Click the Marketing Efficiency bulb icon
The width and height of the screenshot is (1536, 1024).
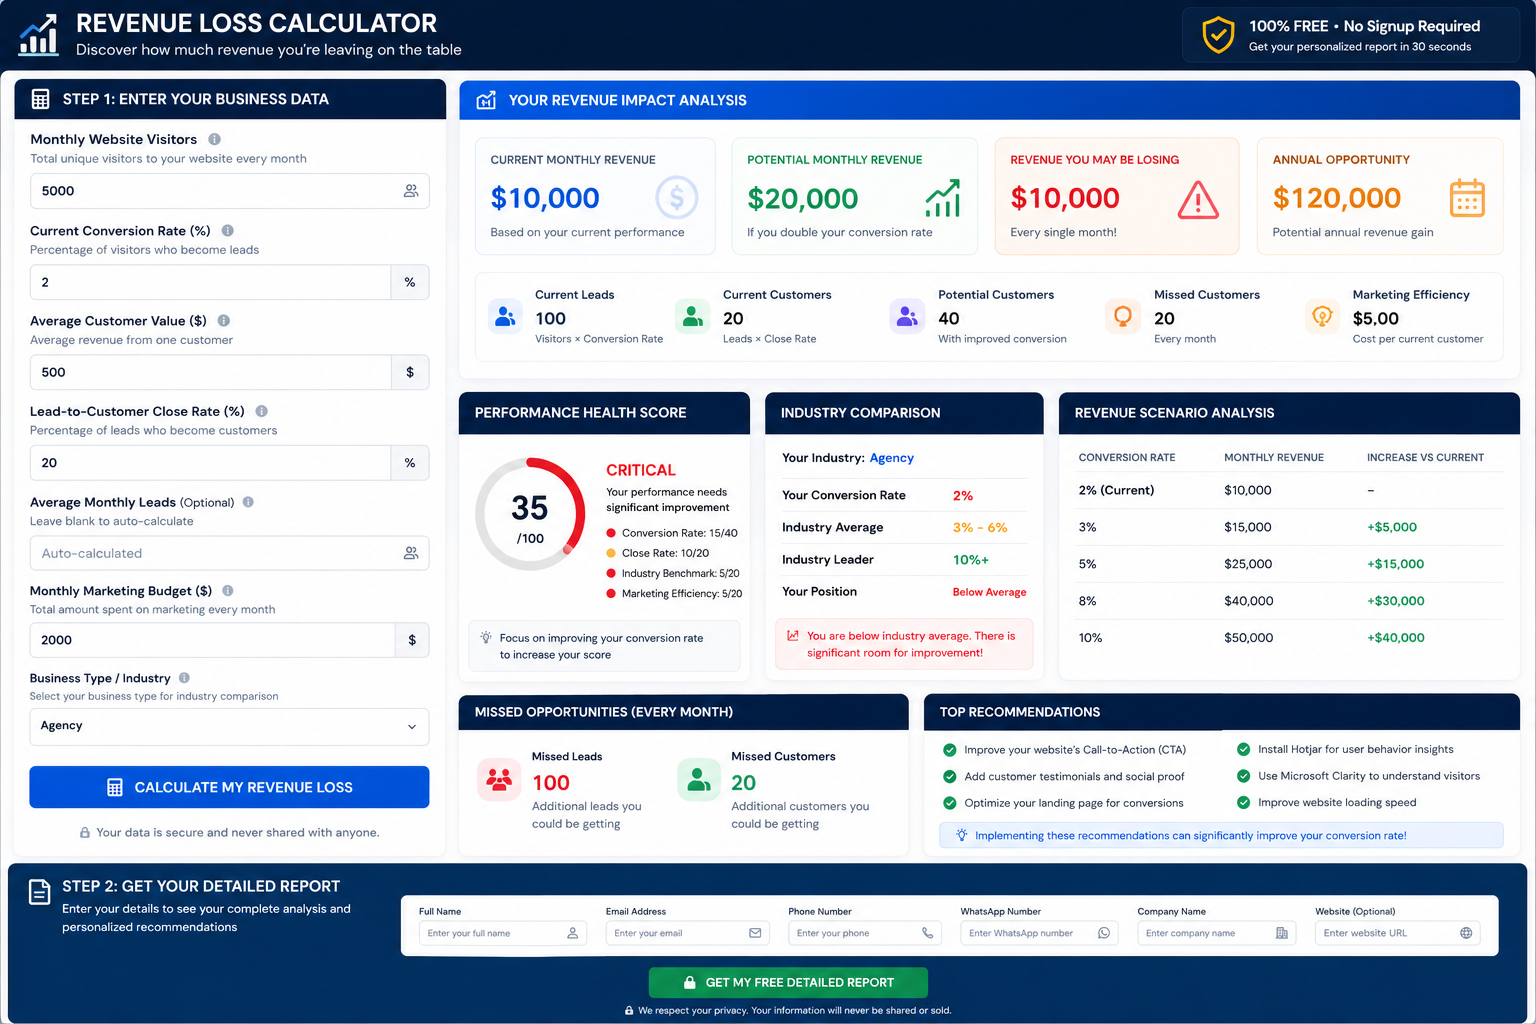pos(1322,316)
